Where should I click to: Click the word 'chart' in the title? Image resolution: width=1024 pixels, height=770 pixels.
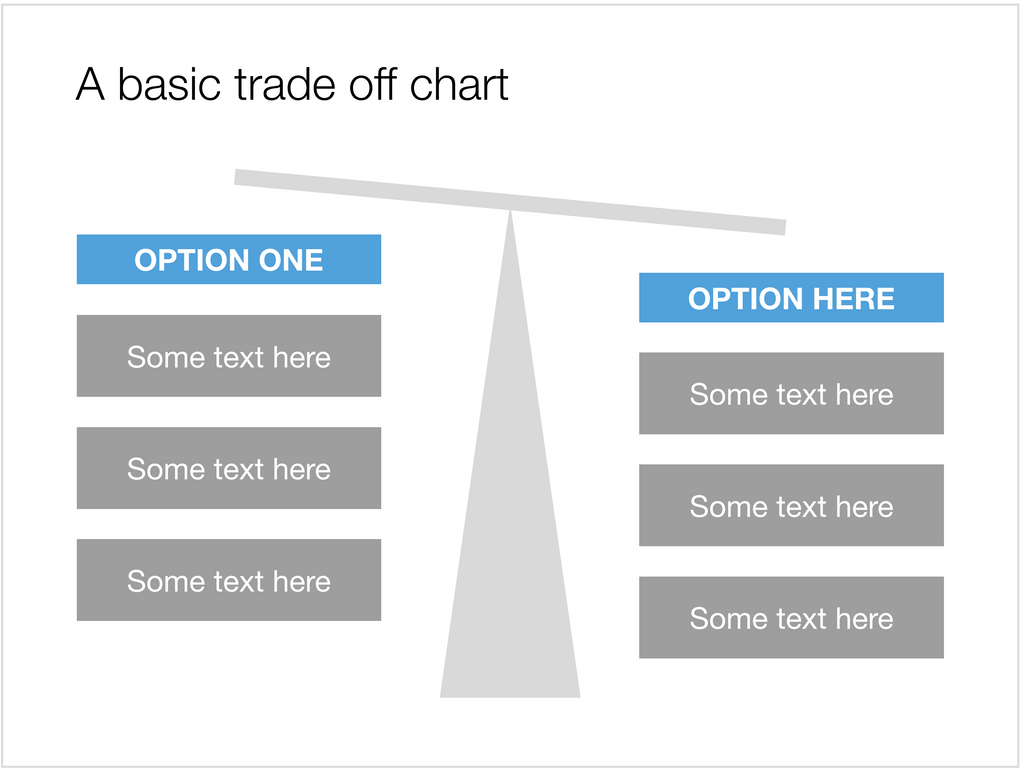[458, 85]
